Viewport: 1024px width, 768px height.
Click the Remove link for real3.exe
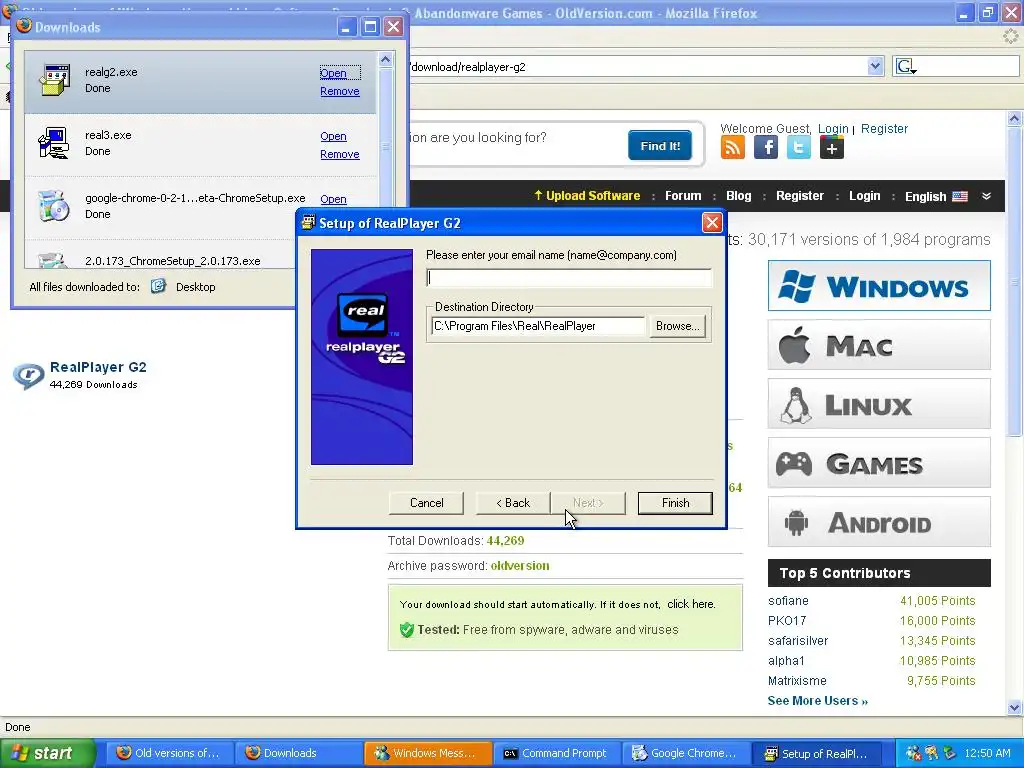340,154
